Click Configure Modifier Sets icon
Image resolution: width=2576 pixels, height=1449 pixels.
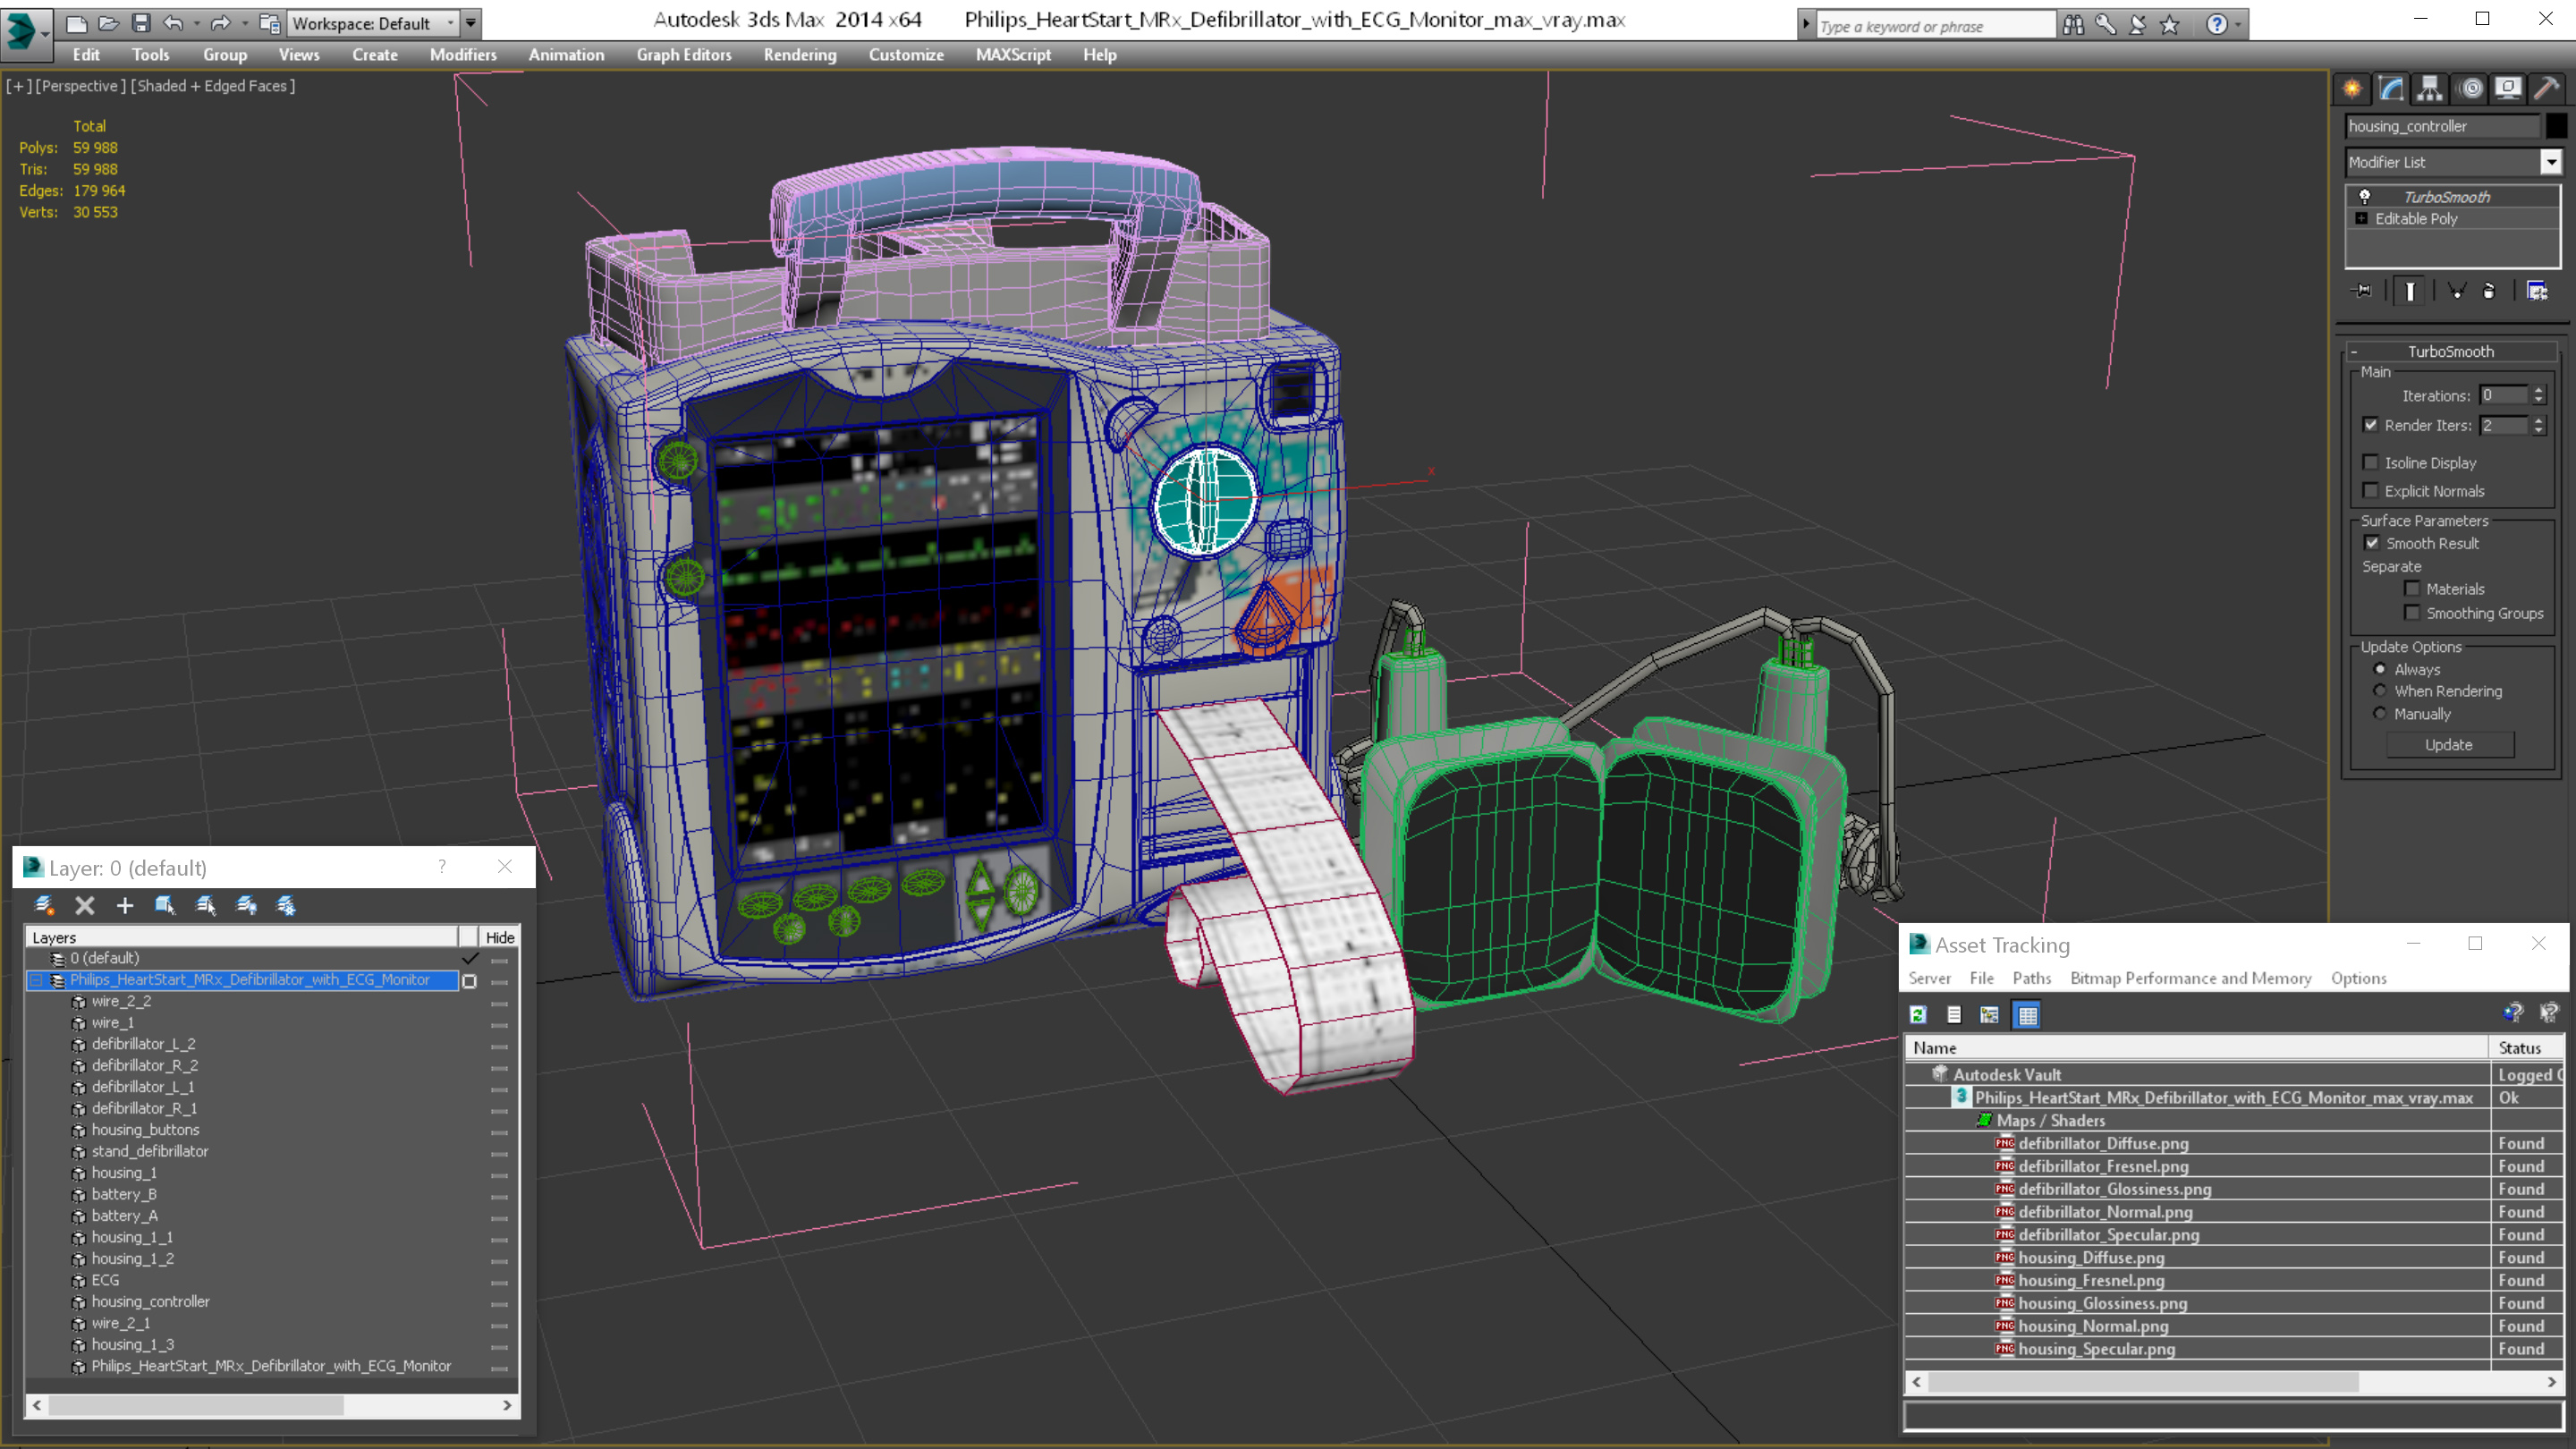(x=2537, y=291)
